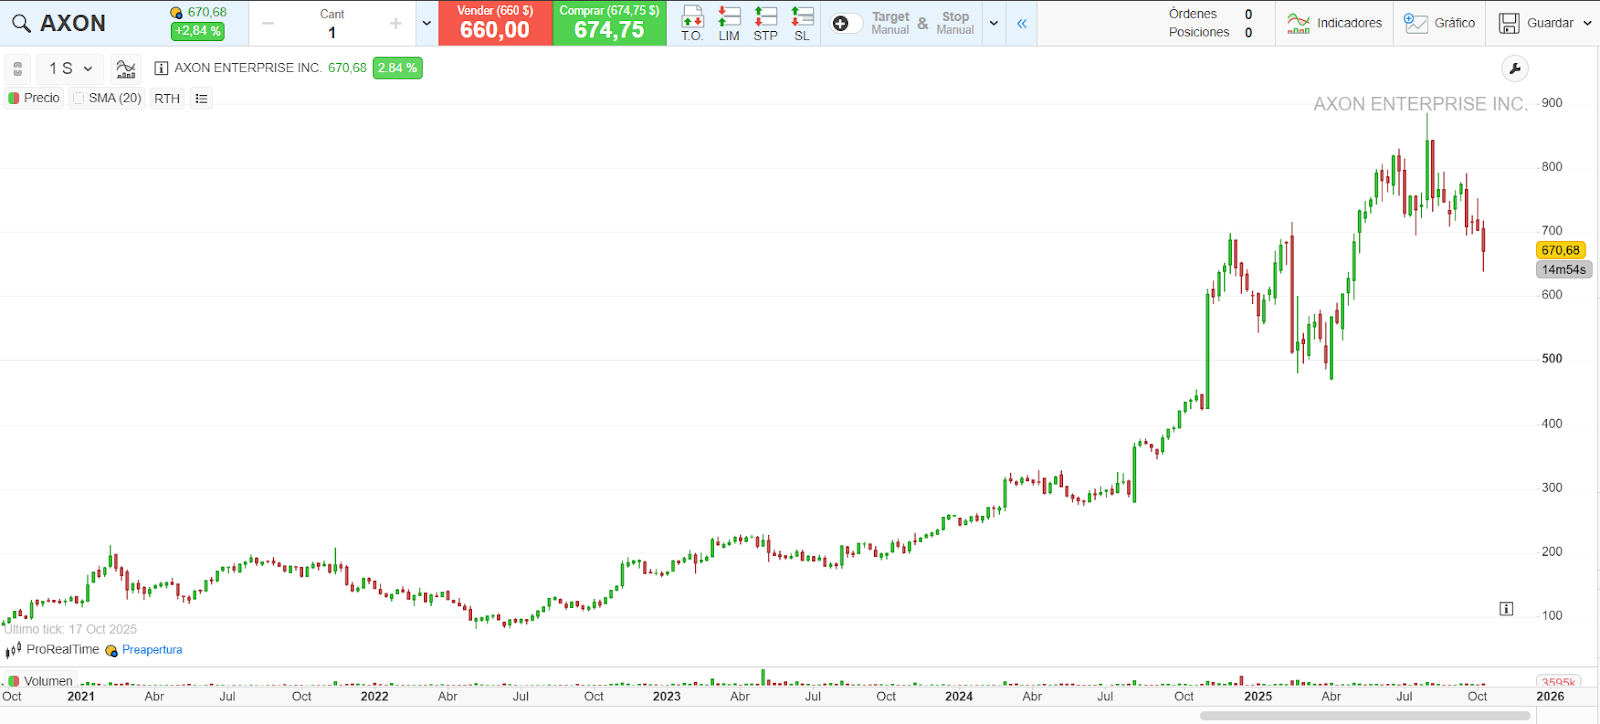Choose the LIM limit order icon
The height and width of the screenshot is (724, 1600).
pyautogui.click(x=729, y=22)
